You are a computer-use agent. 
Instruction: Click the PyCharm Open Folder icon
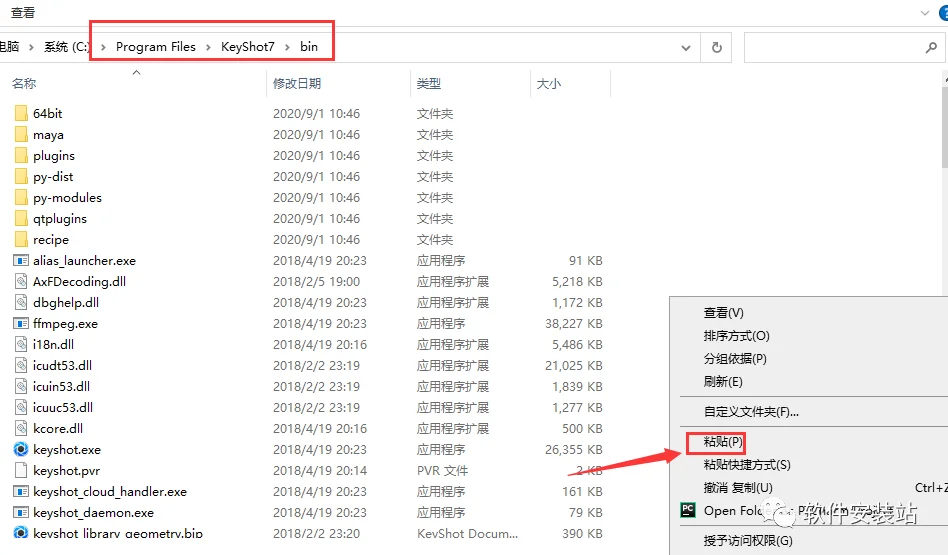(688, 510)
